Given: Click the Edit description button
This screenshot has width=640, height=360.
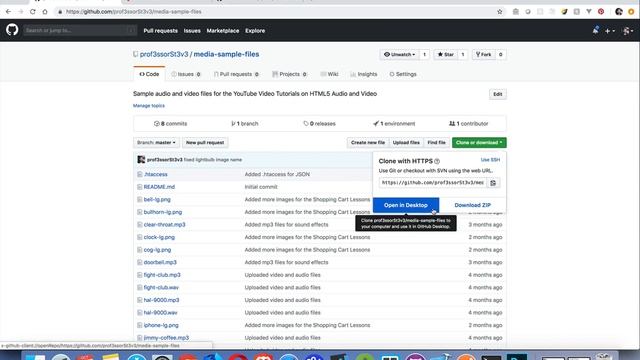Looking at the screenshot, I should pos(498,94).
